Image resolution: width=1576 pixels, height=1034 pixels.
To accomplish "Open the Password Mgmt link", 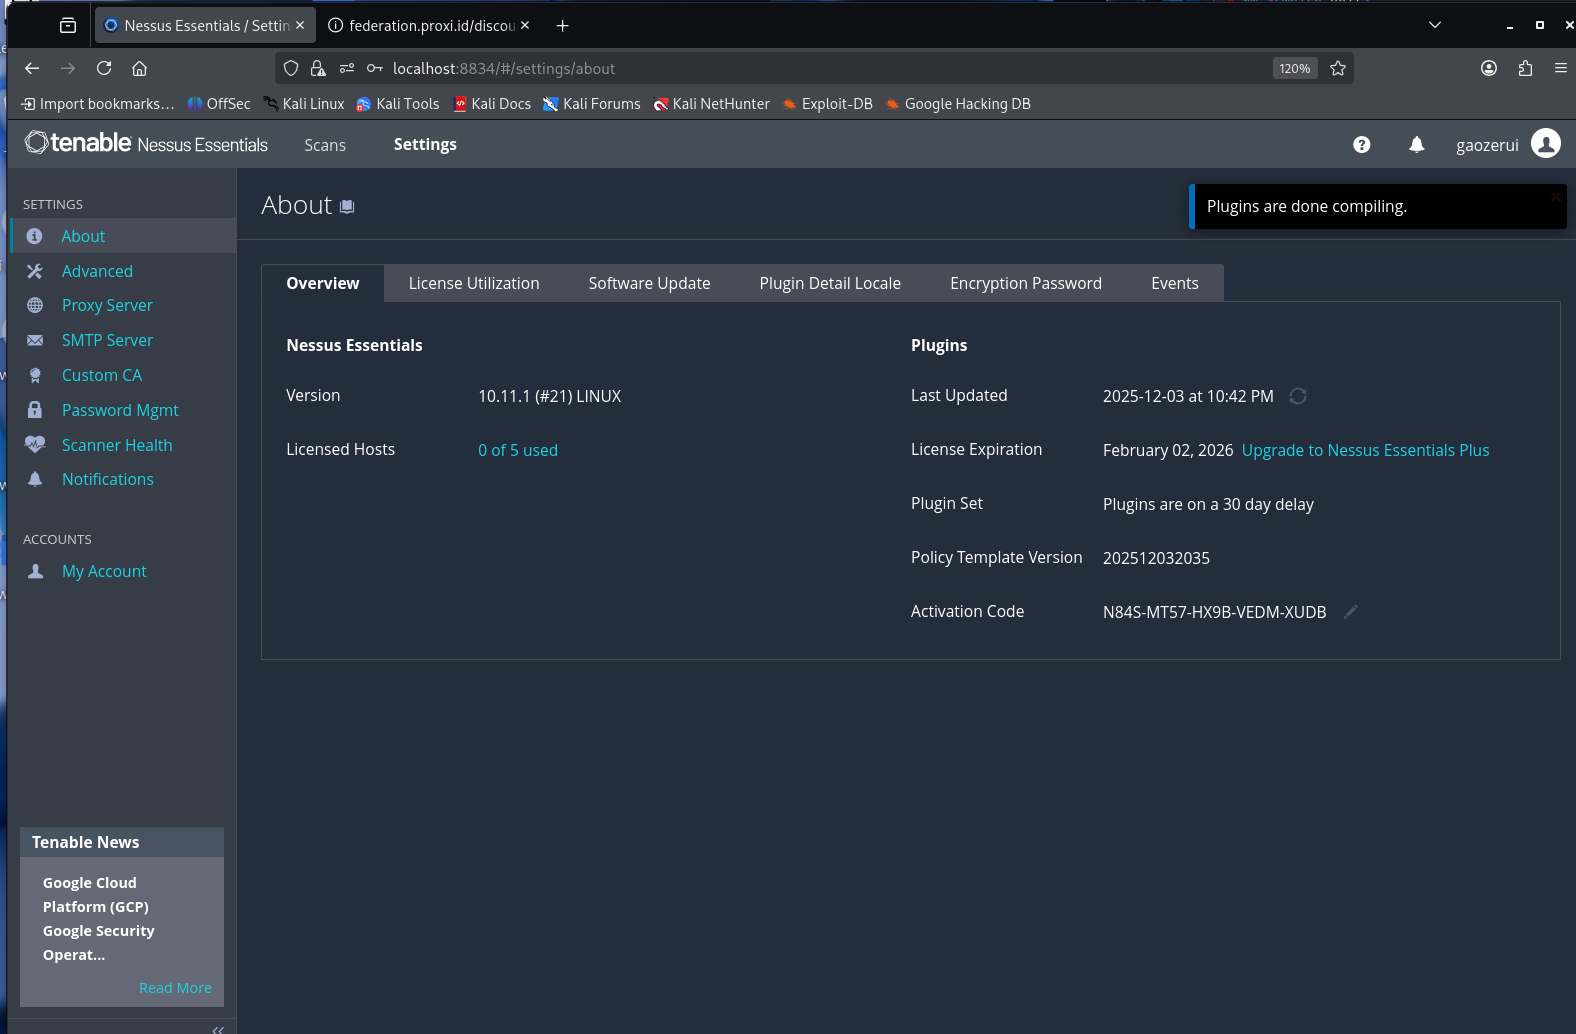I will [120, 410].
